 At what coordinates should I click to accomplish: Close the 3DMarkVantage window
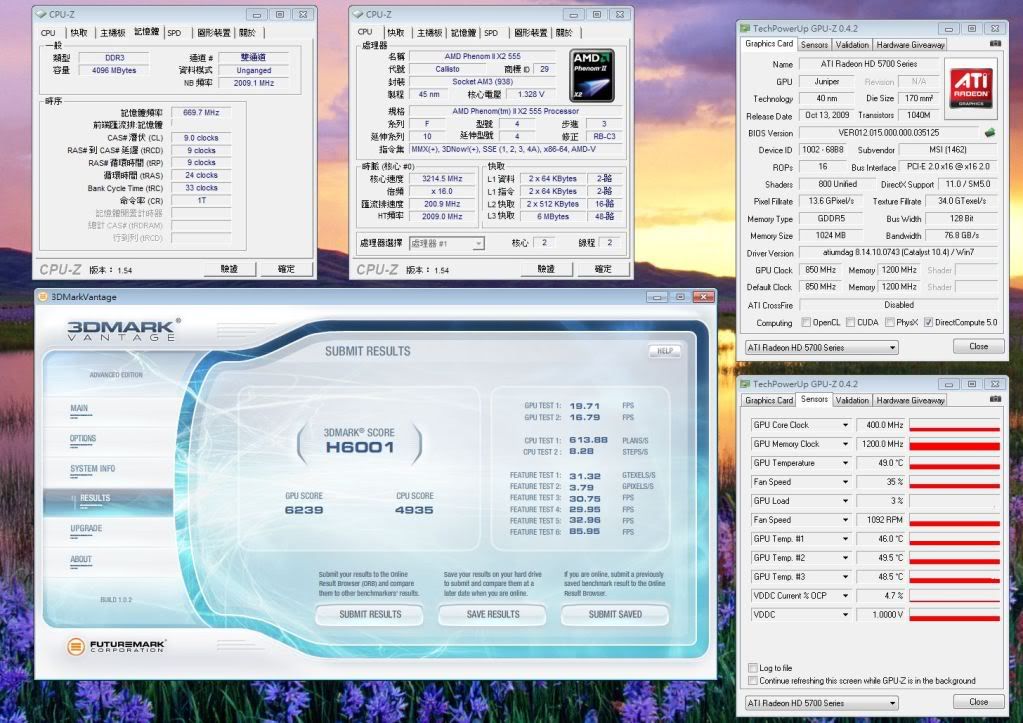click(x=703, y=297)
